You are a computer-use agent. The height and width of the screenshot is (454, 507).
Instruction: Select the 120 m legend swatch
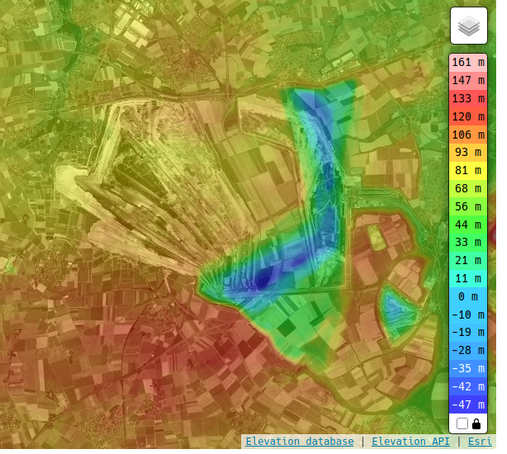pyautogui.click(x=468, y=117)
